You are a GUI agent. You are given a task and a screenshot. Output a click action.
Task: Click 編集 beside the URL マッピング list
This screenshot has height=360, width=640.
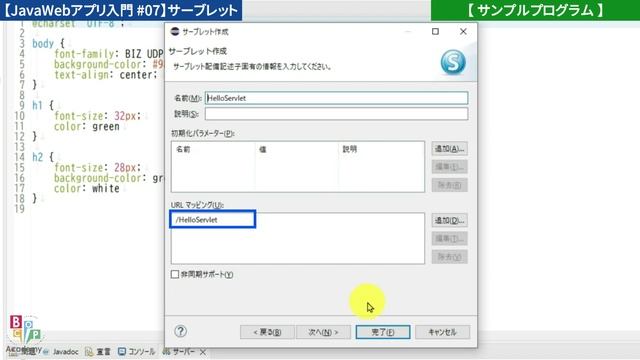tap(449, 239)
